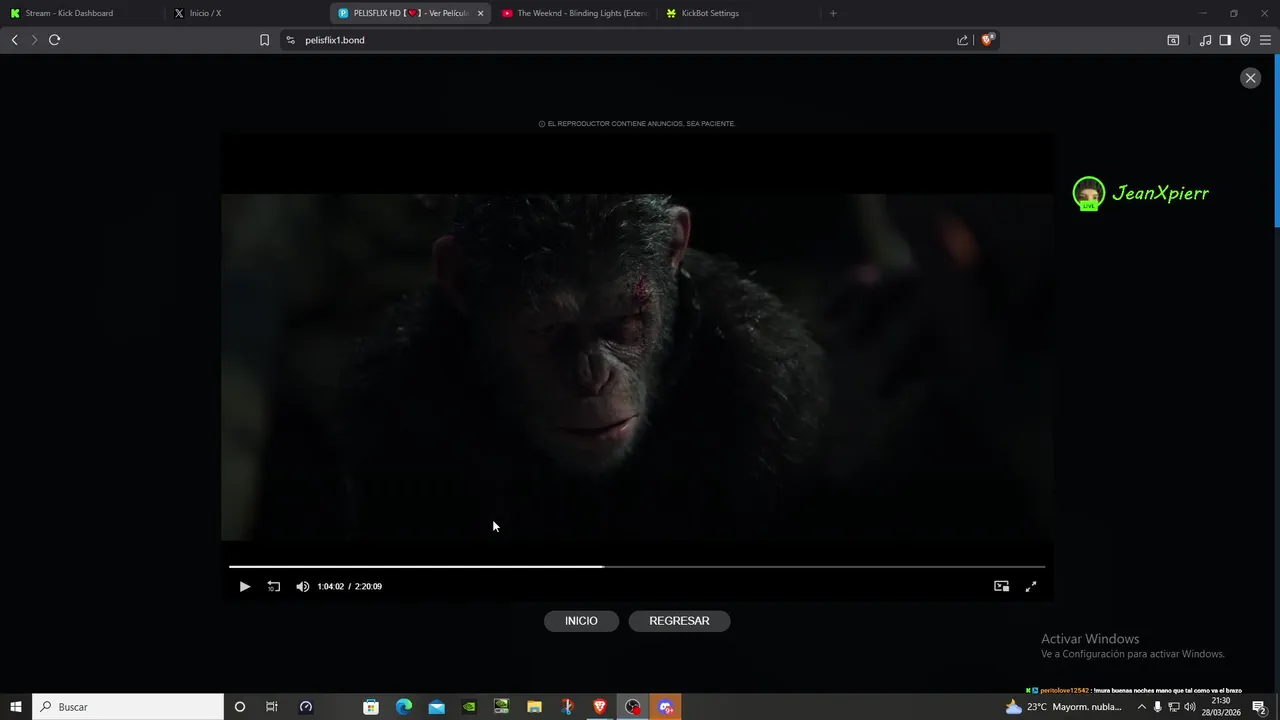
Task: Enable picture-in-picture mode in player
Action: [1001, 587]
